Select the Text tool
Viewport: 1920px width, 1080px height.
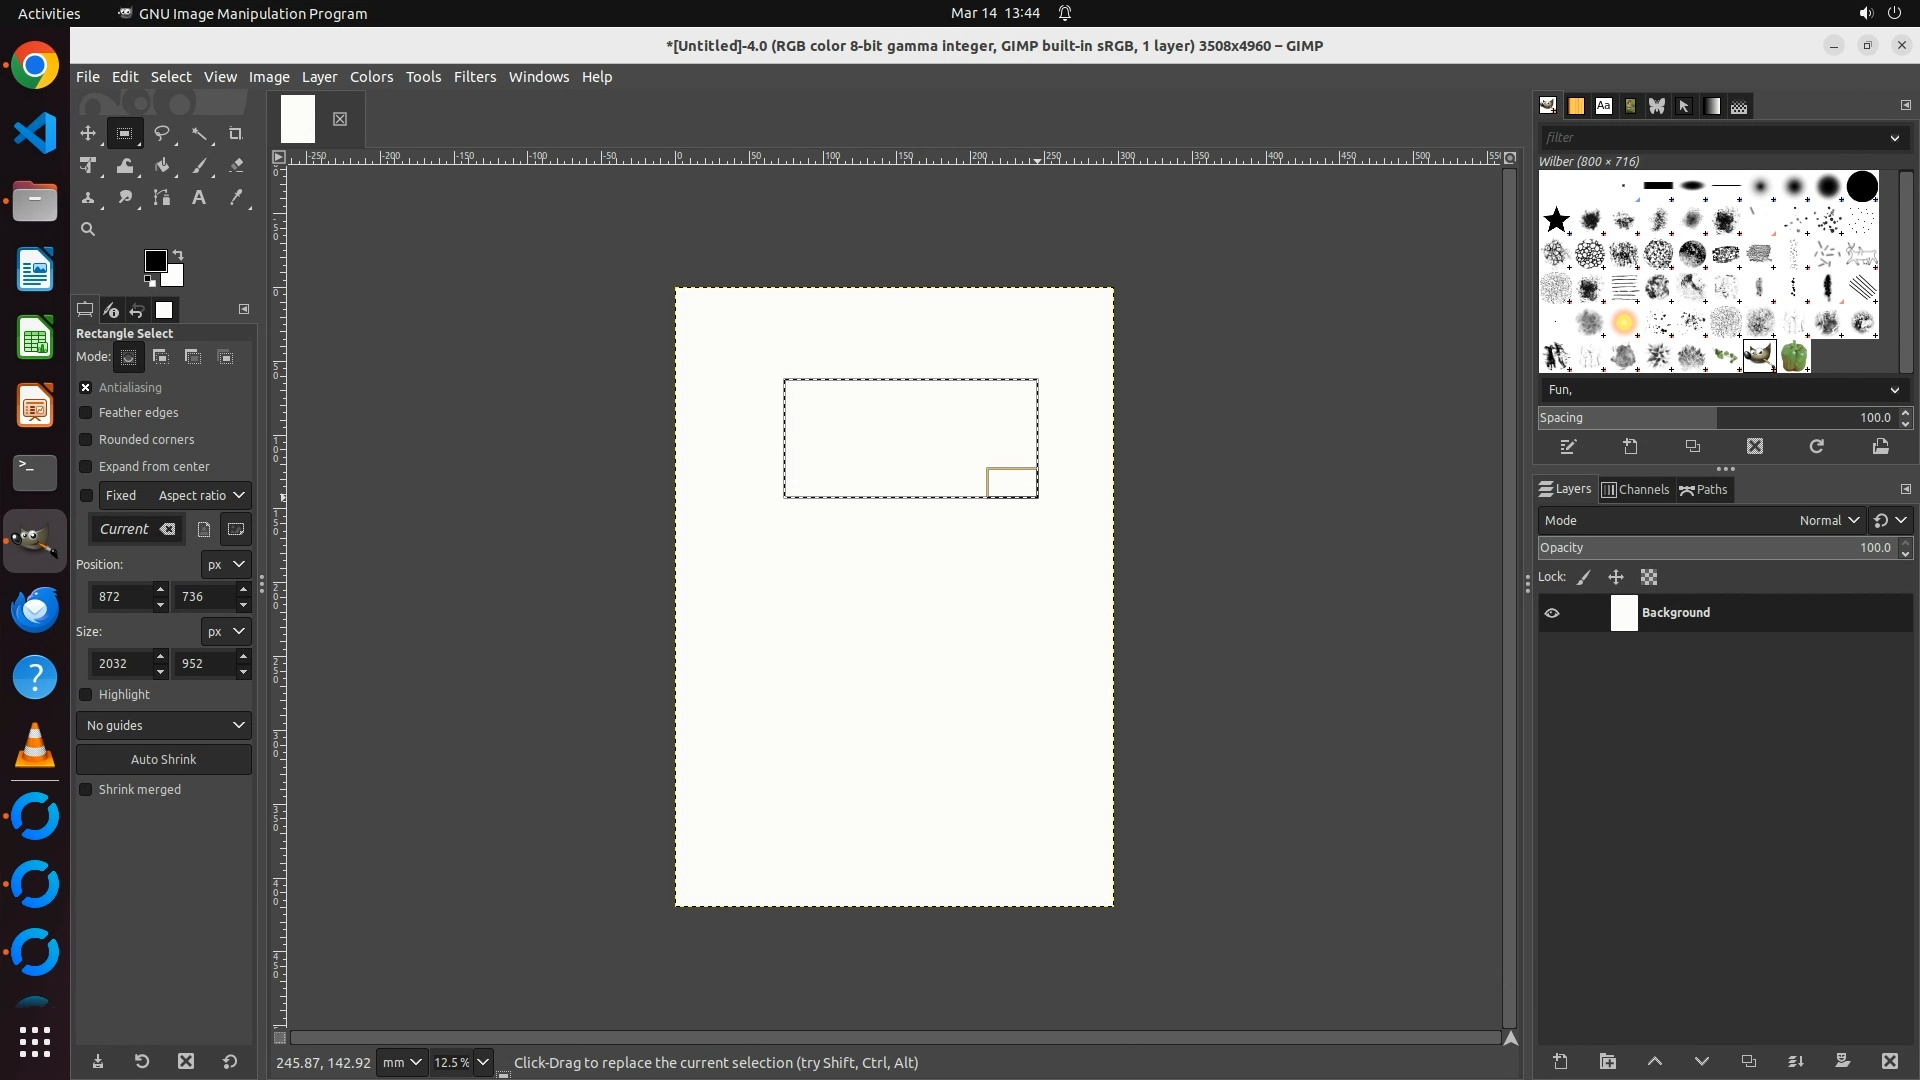click(x=199, y=198)
